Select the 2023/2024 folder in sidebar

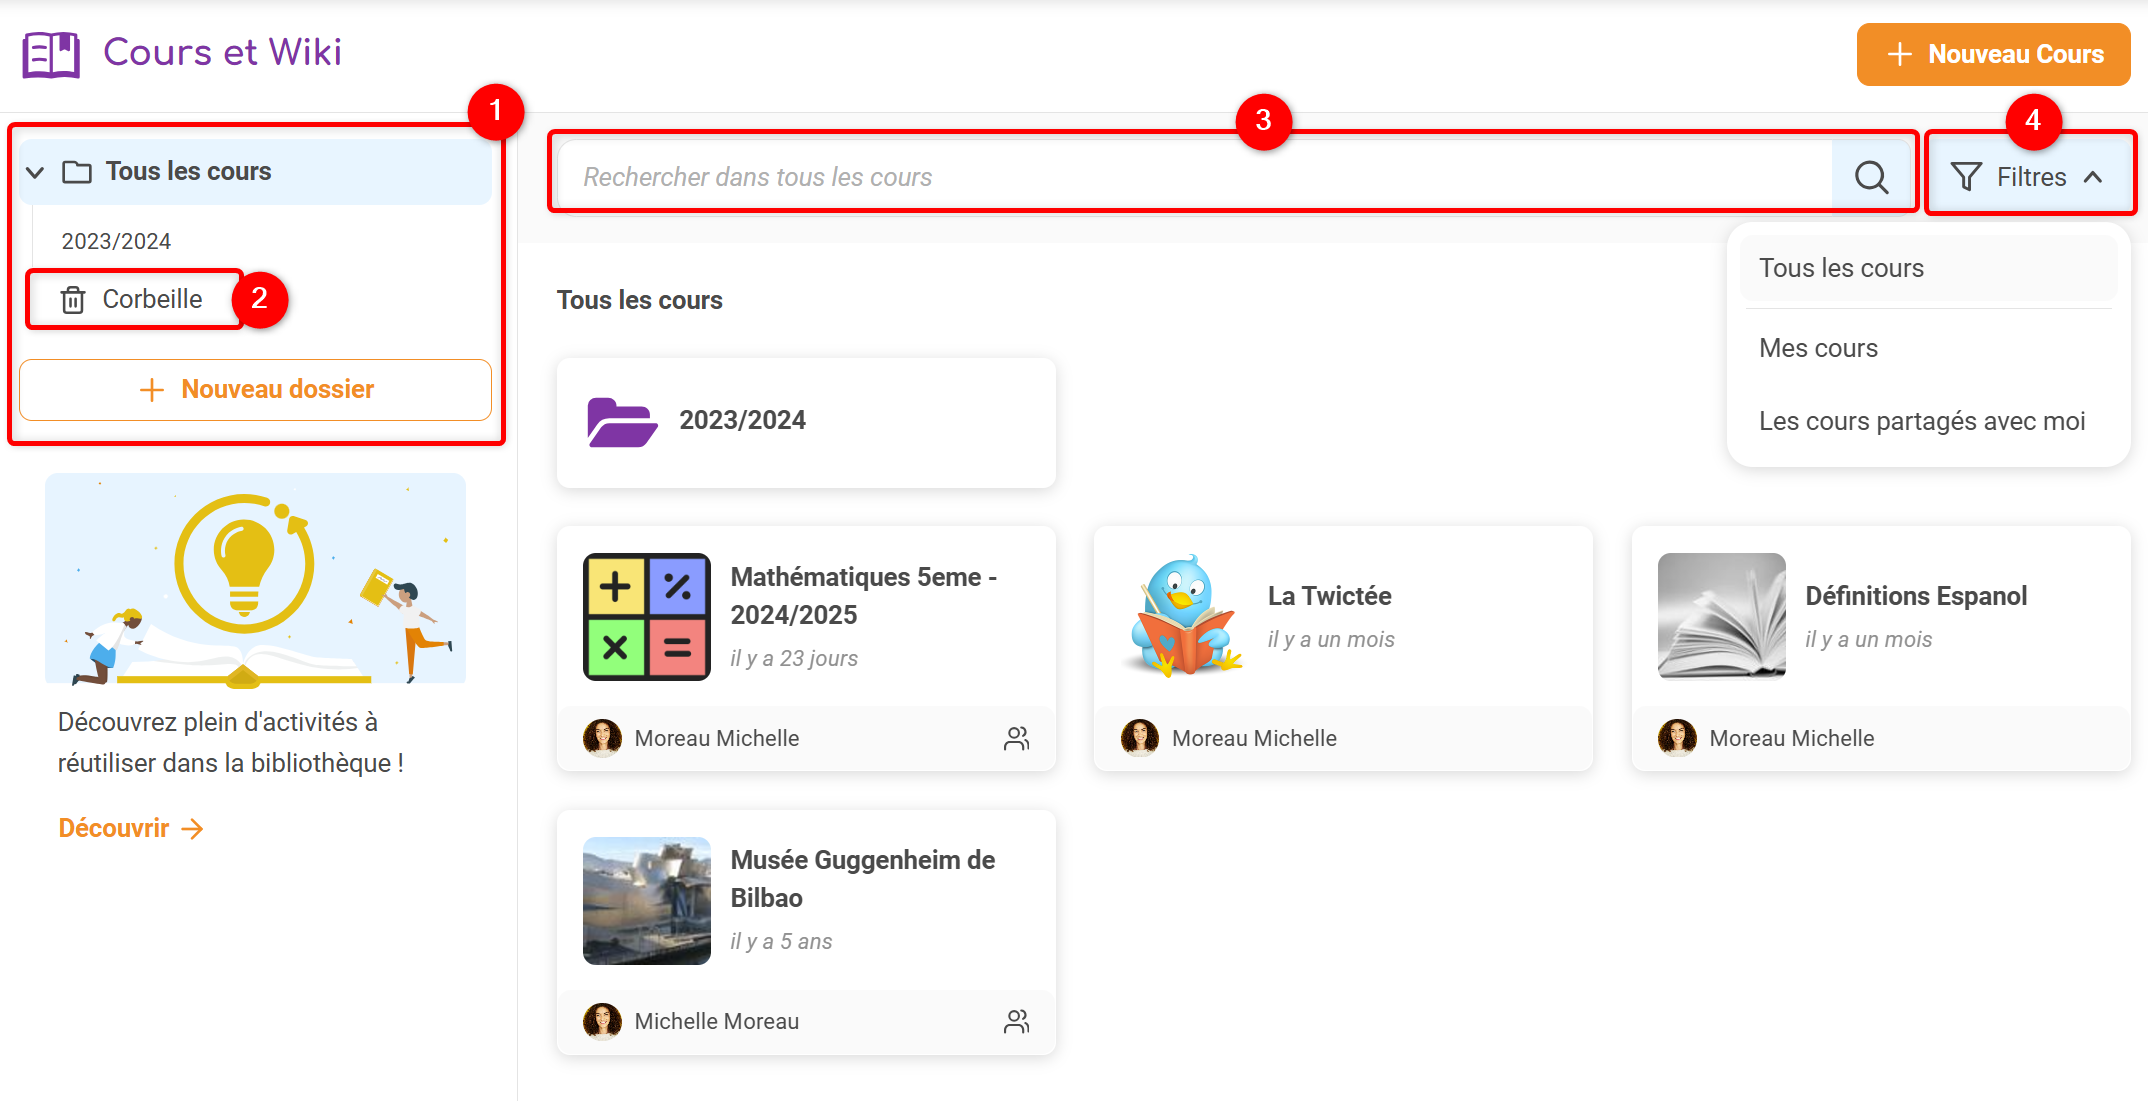(116, 241)
